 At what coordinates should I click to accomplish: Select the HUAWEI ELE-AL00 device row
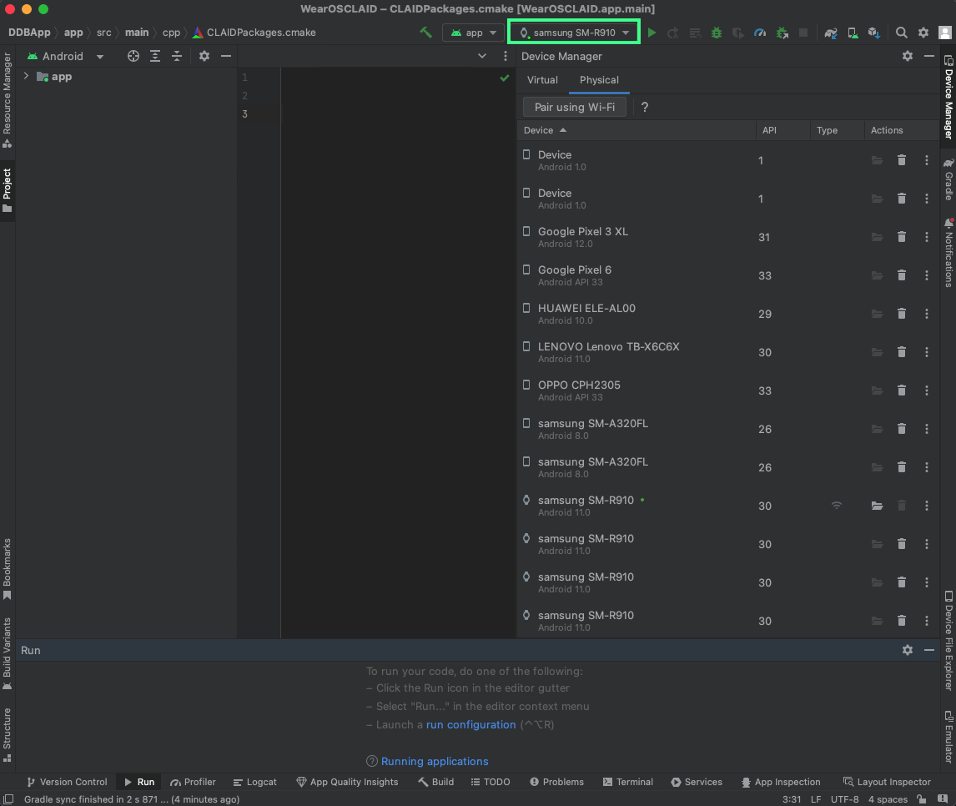tap(728, 314)
